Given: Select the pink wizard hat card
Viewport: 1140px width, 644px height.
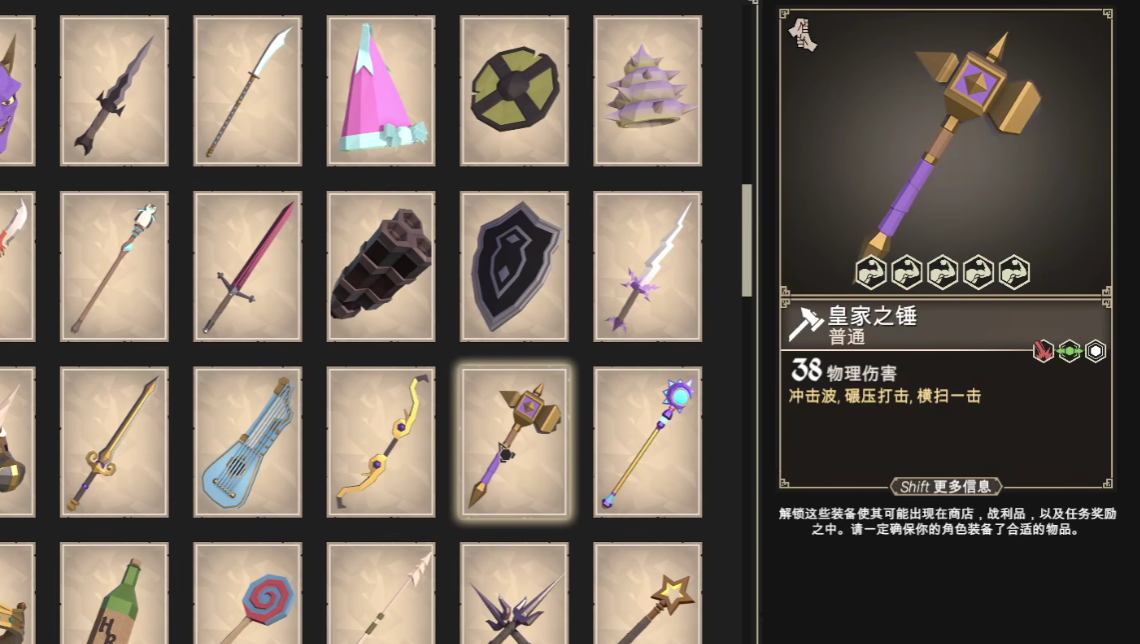Looking at the screenshot, I should pos(381,91).
